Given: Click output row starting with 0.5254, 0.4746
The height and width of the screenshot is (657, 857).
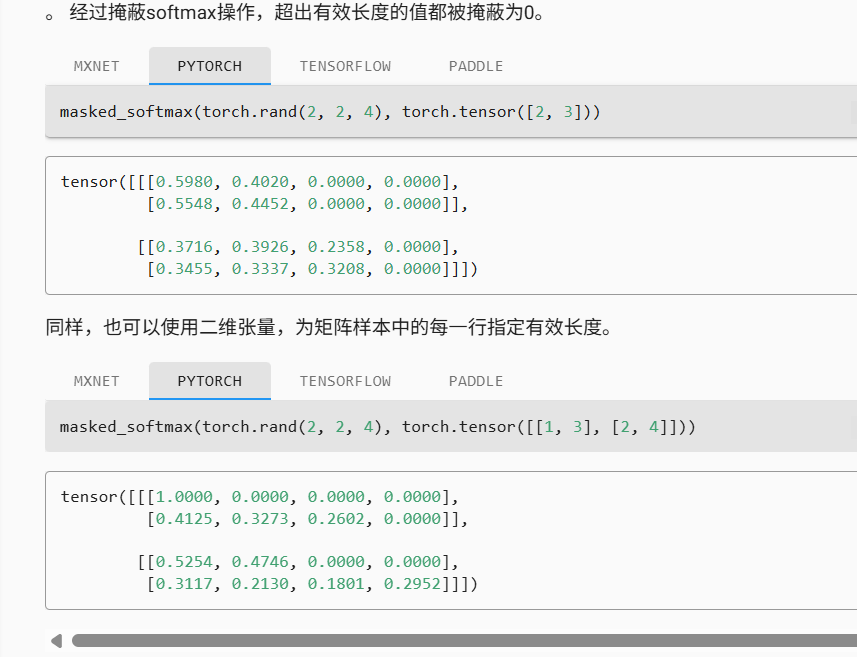Looking at the screenshot, I should pyautogui.click(x=298, y=562).
